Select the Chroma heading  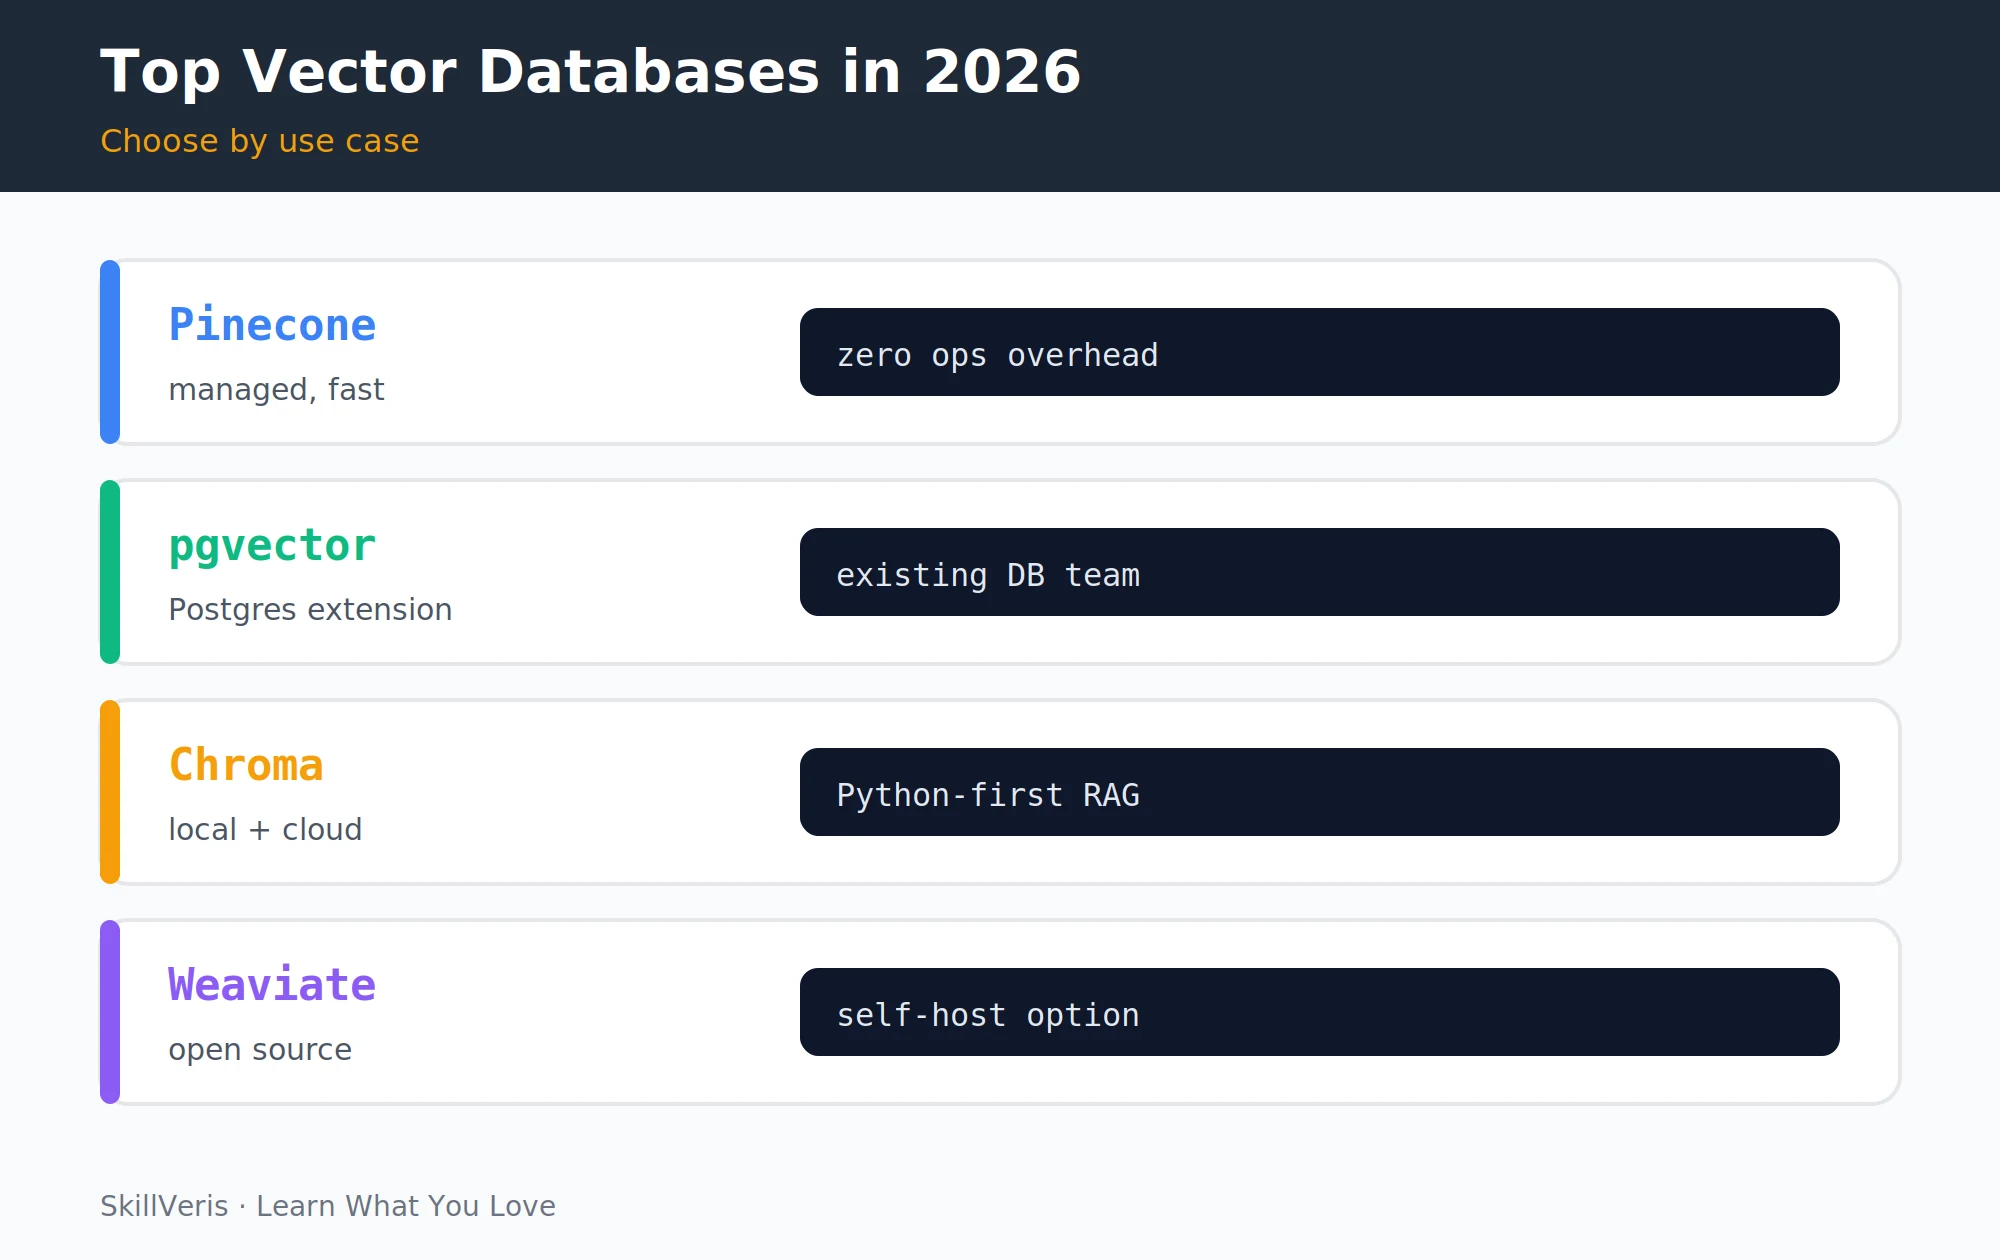[246, 765]
